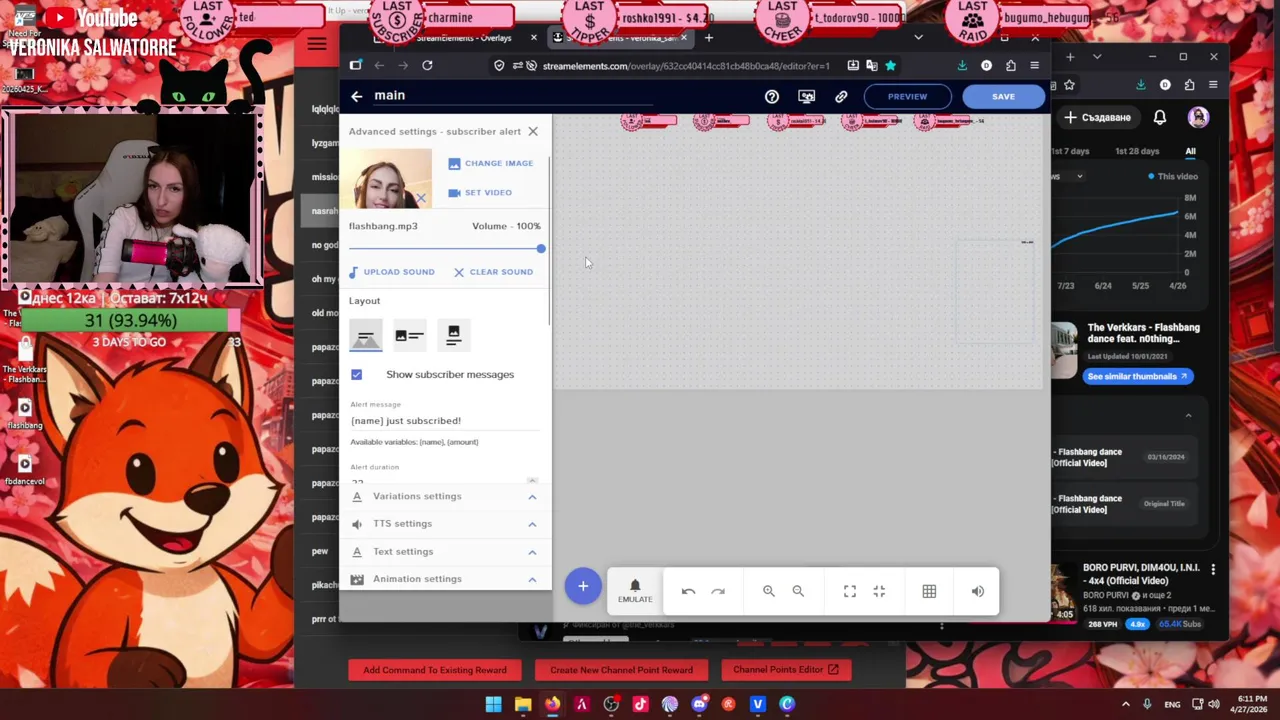
Task: Expand Variations settings section
Action: [445, 496]
